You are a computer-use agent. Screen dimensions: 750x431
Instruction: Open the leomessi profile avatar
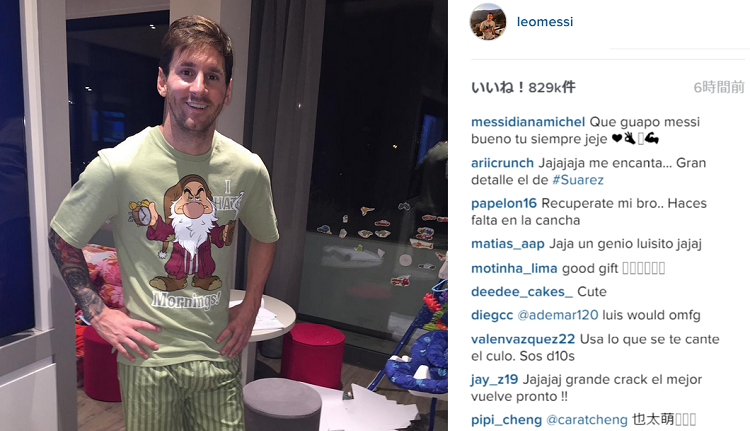pyautogui.click(x=488, y=22)
